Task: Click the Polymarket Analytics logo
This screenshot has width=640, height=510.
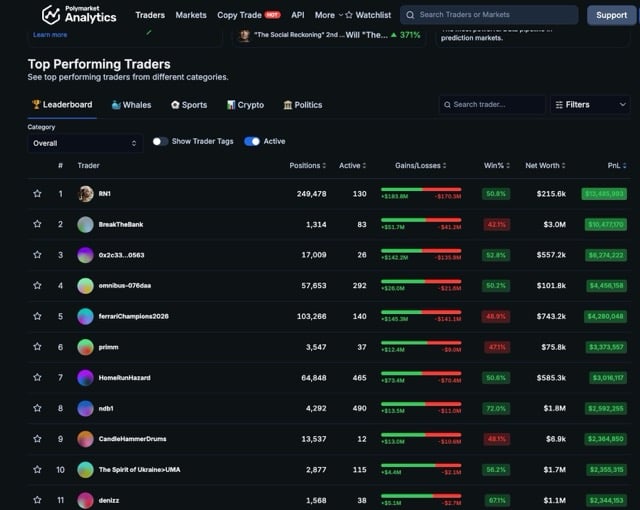Action: 79,15
